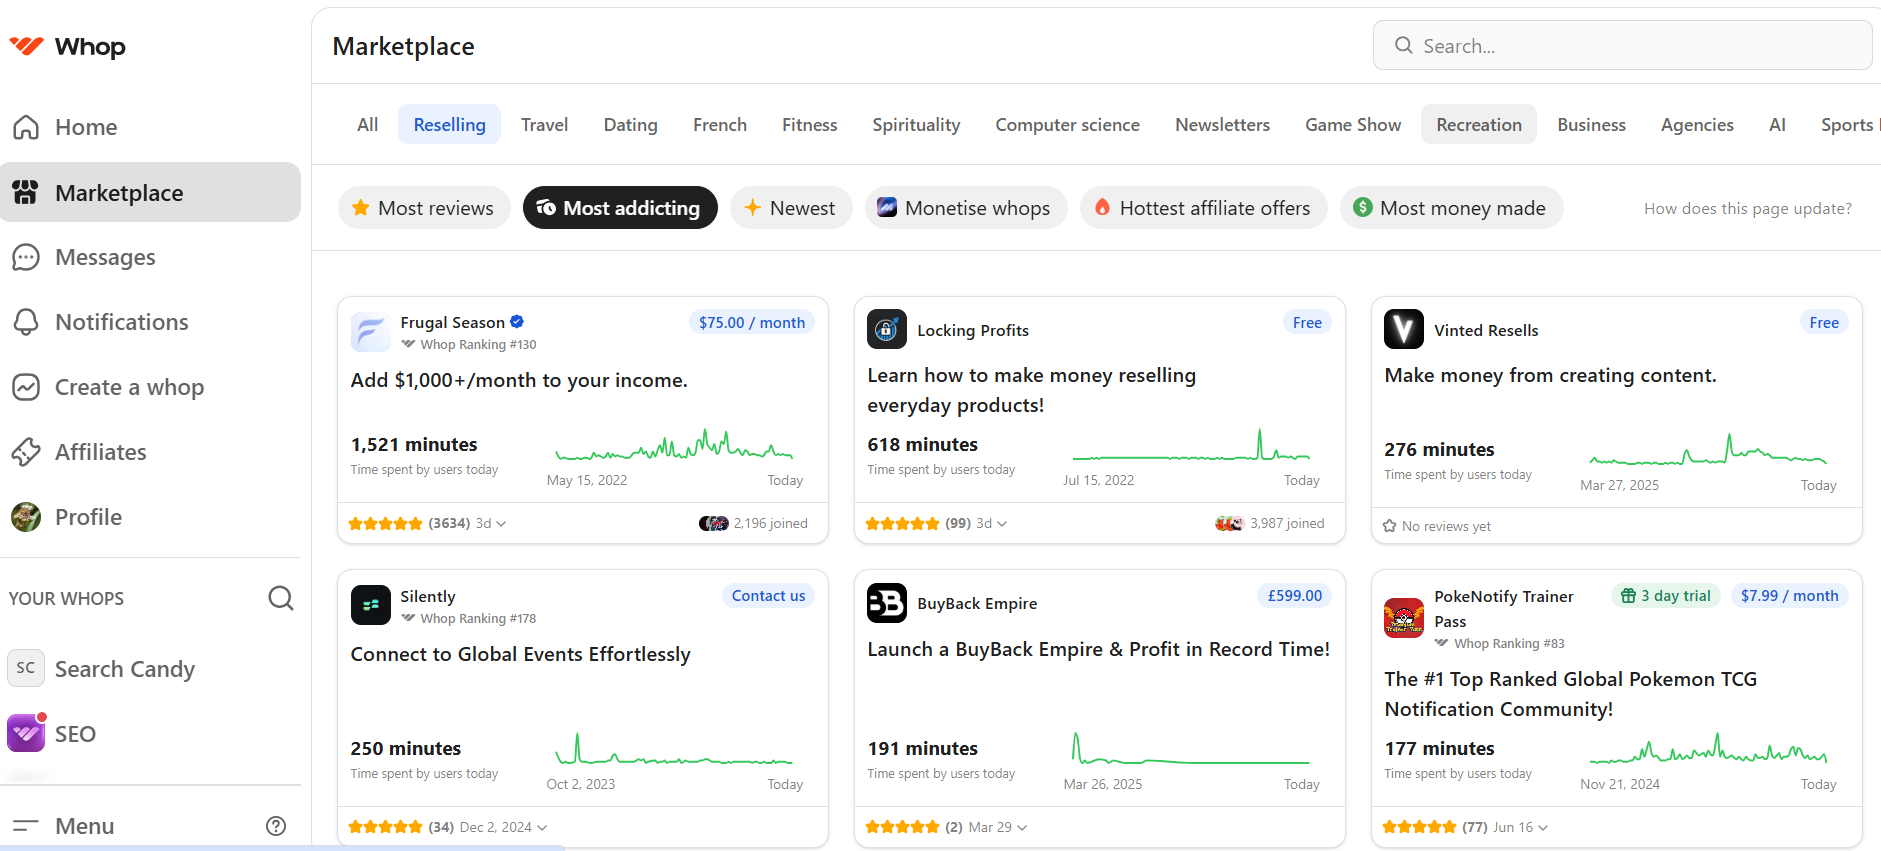This screenshot has width=1881, height=851.
Task: Enable the Newest sort filter
Action: (x=790, y=208)
